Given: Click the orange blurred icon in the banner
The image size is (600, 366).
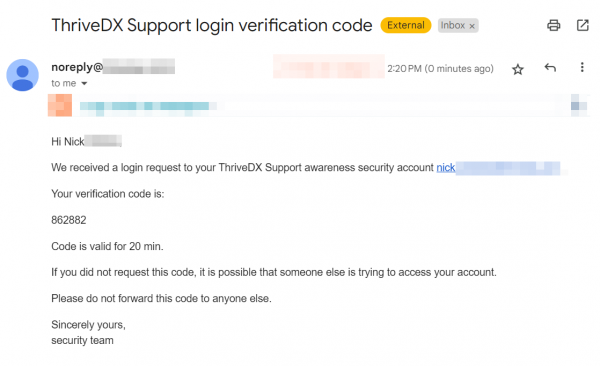Looking at the screenshot, I should click(x=60, y=105).
